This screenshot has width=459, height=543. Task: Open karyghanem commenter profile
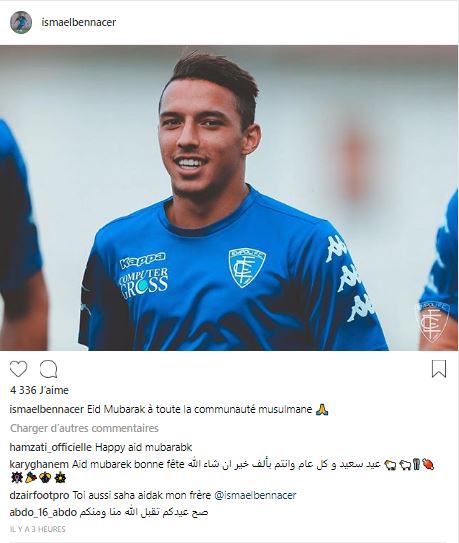coord(39,464)
